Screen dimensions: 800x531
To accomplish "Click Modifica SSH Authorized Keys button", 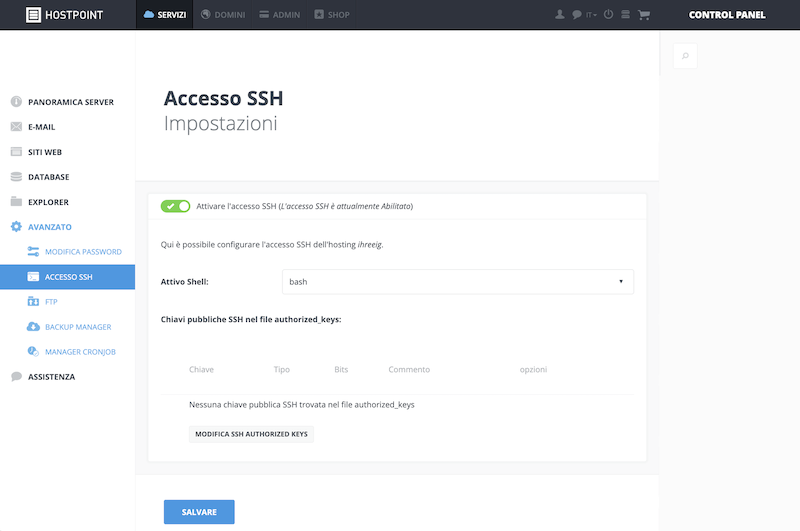I will point(251,434).
